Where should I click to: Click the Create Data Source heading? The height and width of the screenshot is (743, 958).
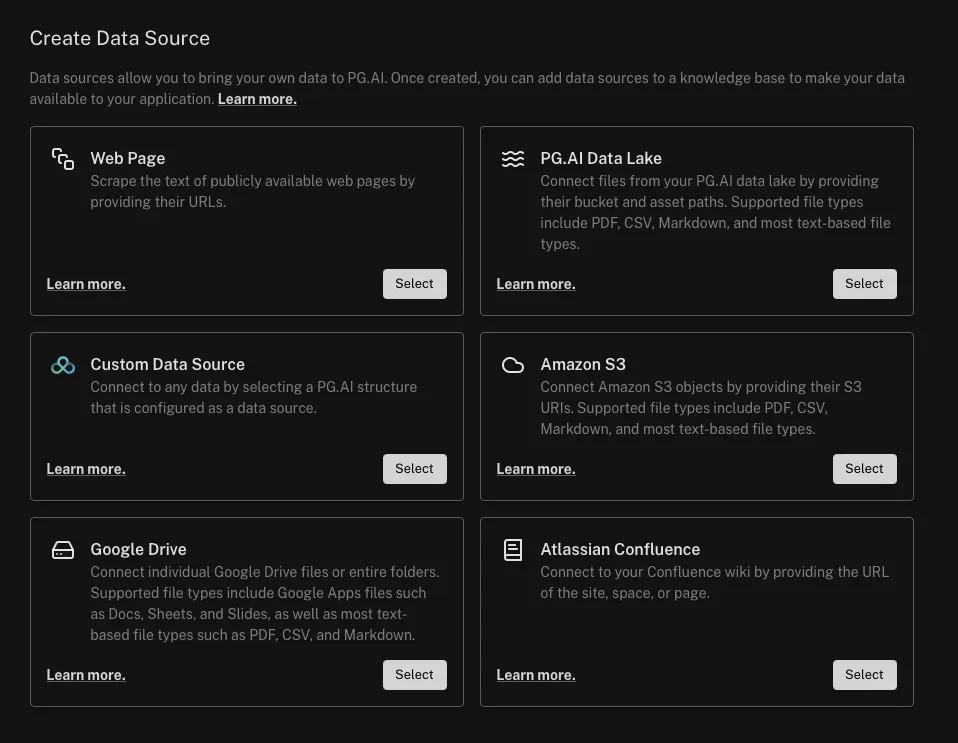(x=120, y=38)
